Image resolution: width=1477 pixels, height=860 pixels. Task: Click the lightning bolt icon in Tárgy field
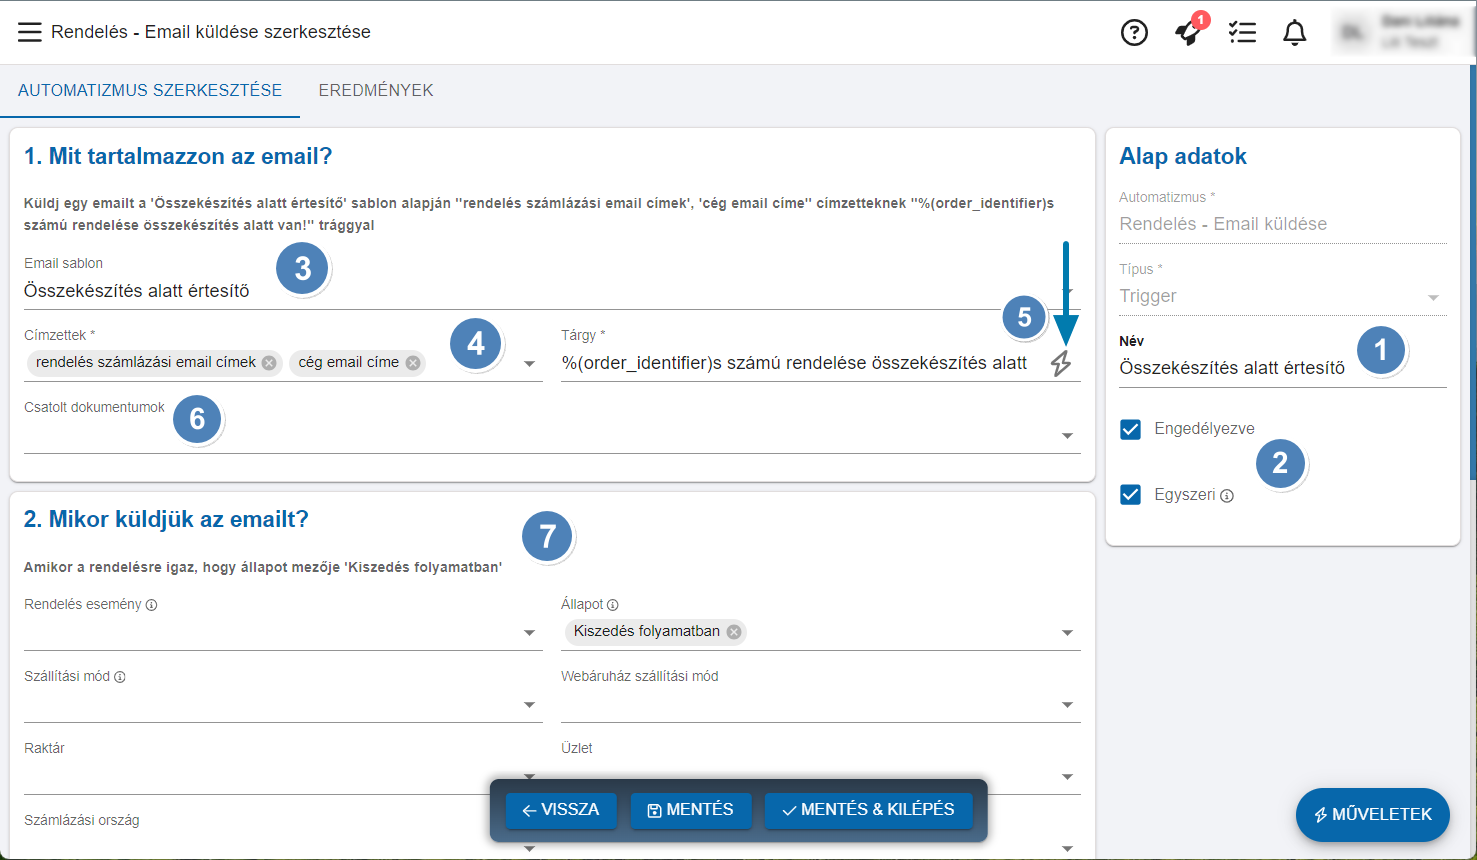point(1061,363)
